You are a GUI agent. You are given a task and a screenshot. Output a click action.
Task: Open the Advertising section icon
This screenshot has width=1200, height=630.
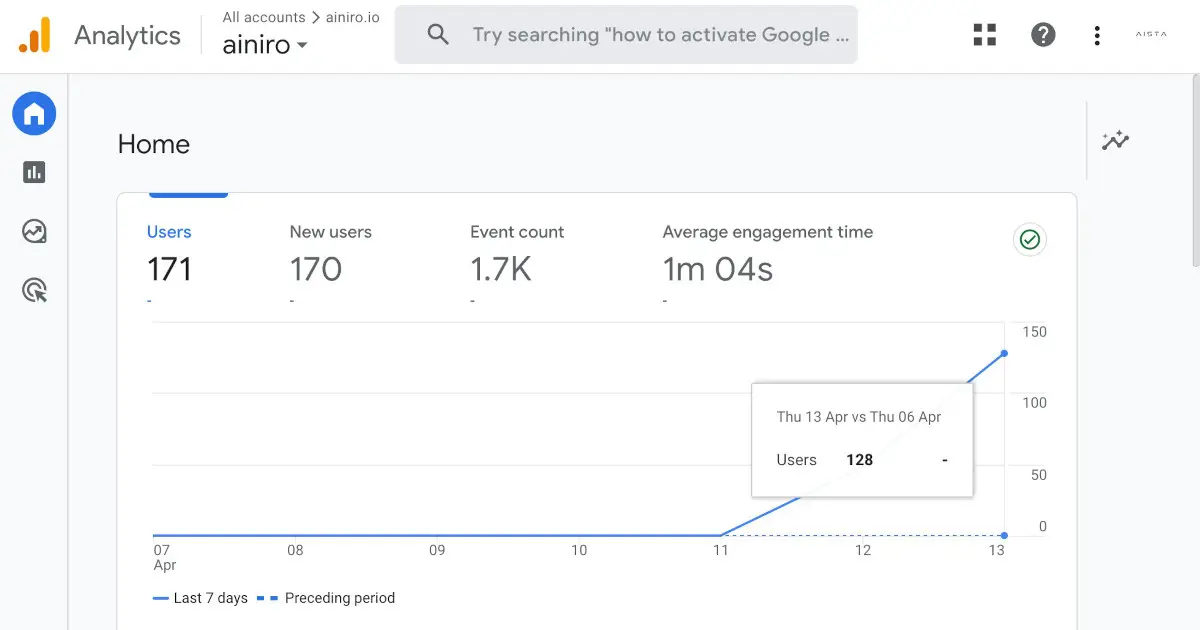(x=34, y=291)
